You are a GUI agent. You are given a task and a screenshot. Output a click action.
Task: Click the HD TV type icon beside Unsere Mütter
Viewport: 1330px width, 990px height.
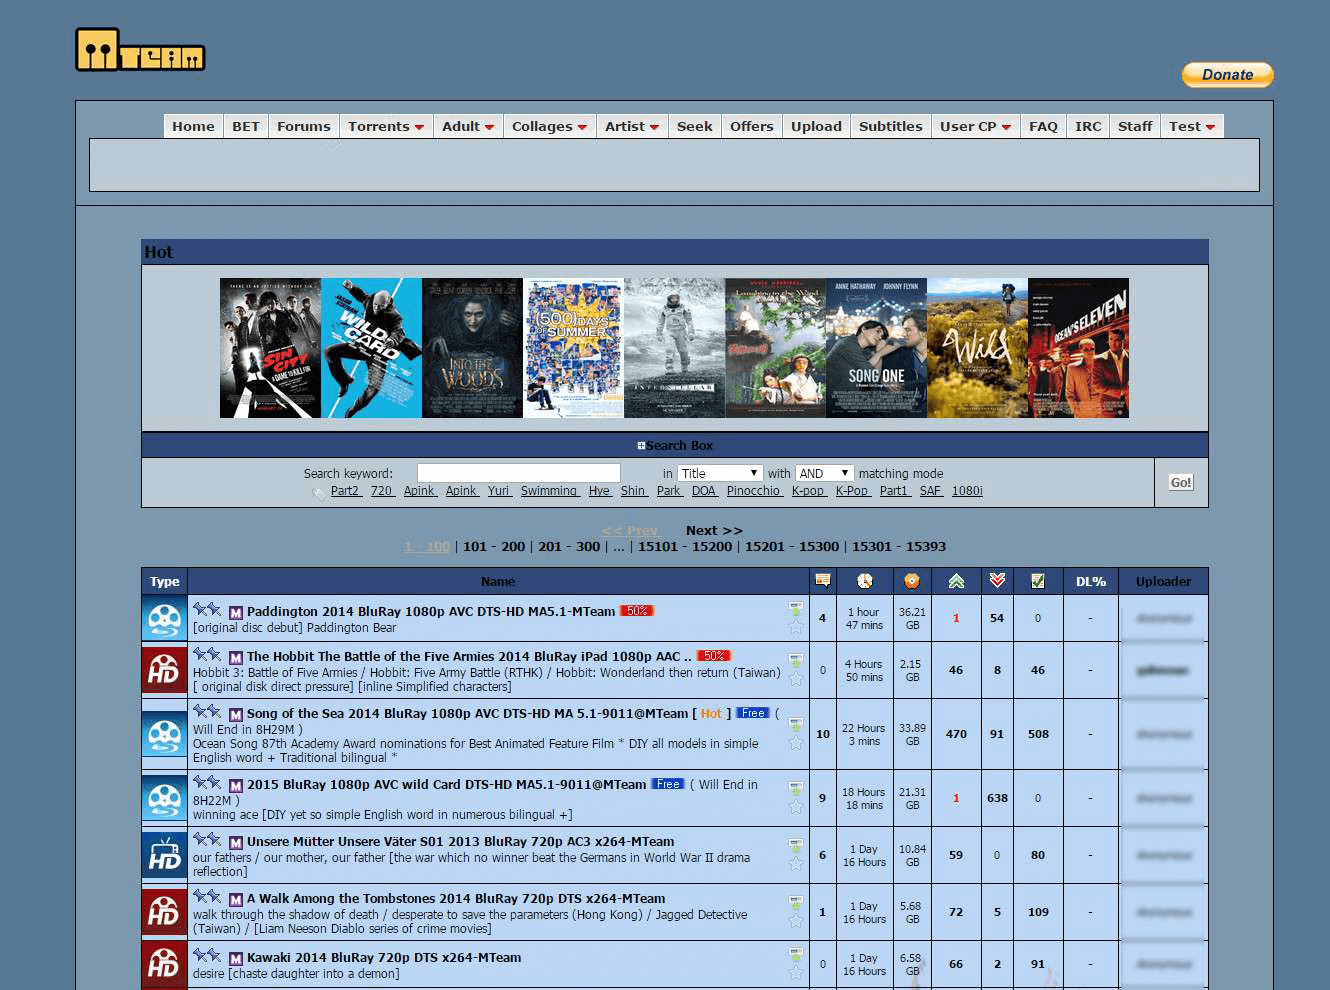pyautogui.click(x=164, y=855)
